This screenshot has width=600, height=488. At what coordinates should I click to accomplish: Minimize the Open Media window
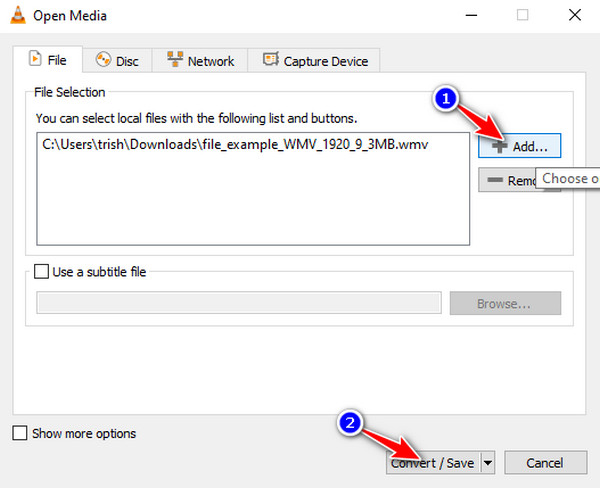(x=471, y=15)
